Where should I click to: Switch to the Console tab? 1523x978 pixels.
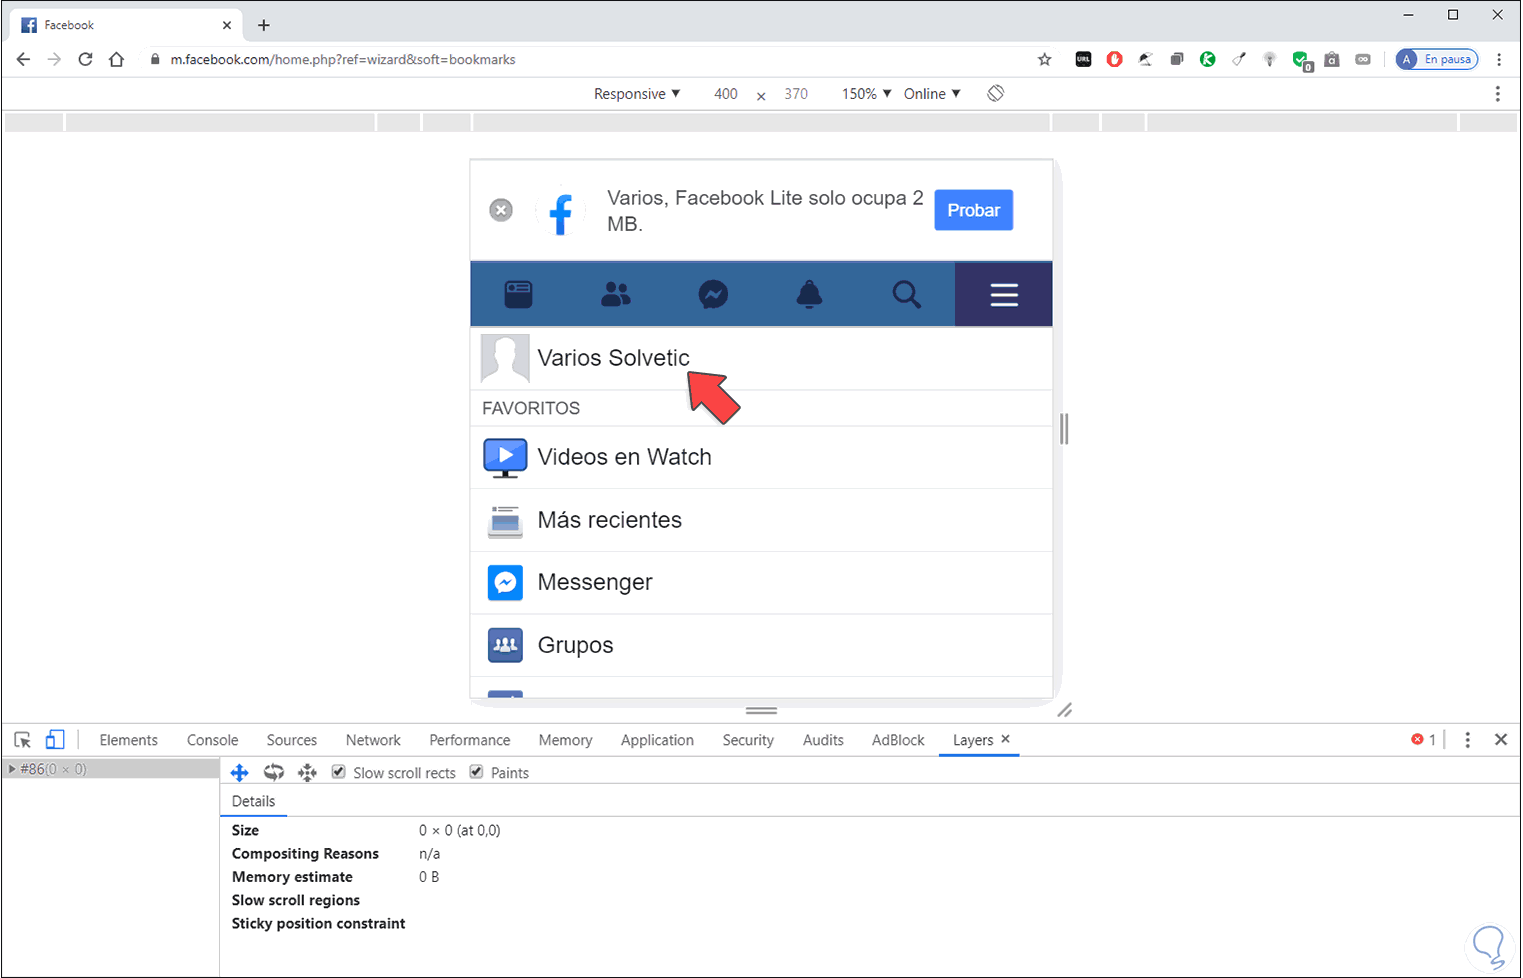pos(212,740)
